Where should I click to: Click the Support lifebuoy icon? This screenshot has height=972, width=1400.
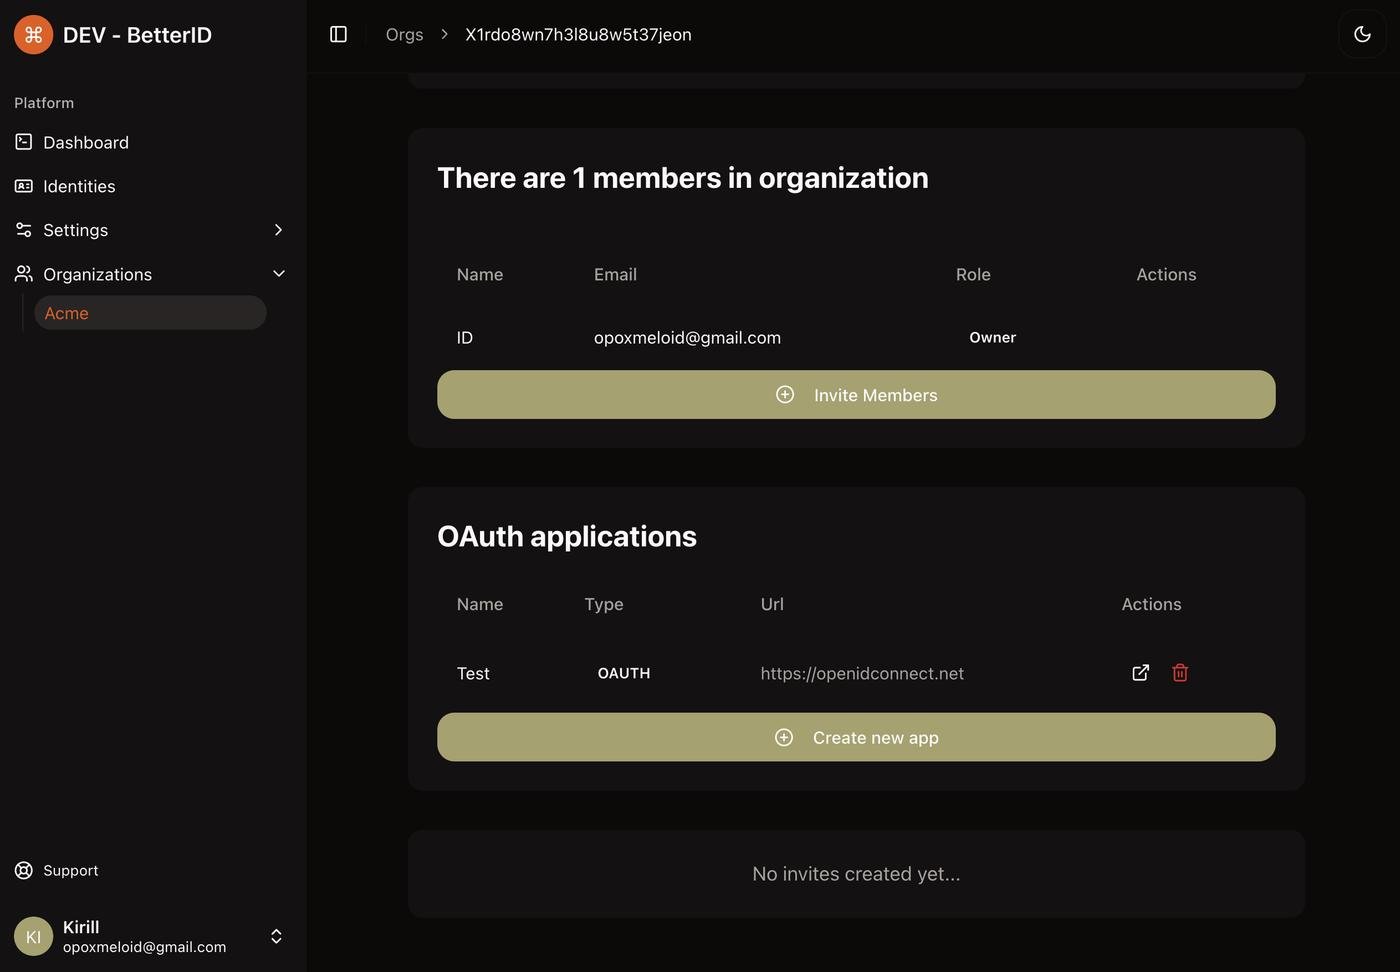[x=24, y=871]
